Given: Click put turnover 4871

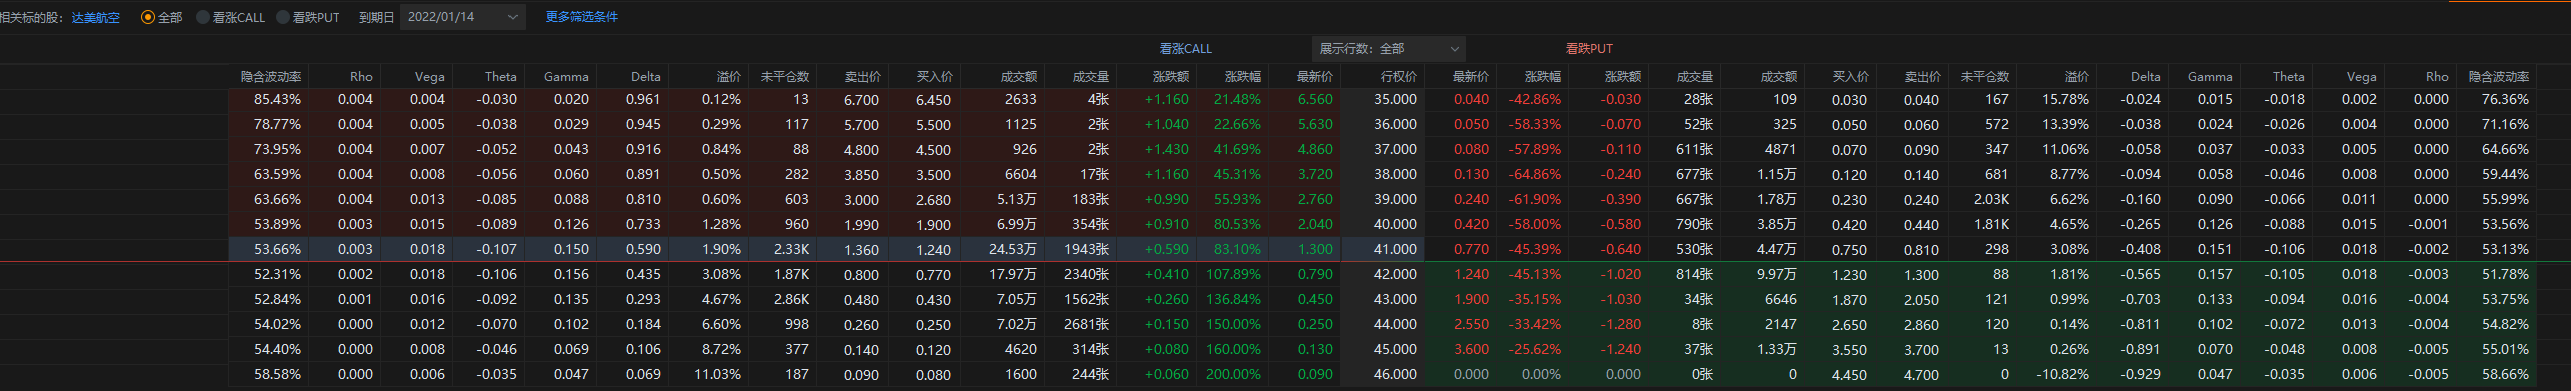Looking at the screenshot, I should [x=1781, y=149].
